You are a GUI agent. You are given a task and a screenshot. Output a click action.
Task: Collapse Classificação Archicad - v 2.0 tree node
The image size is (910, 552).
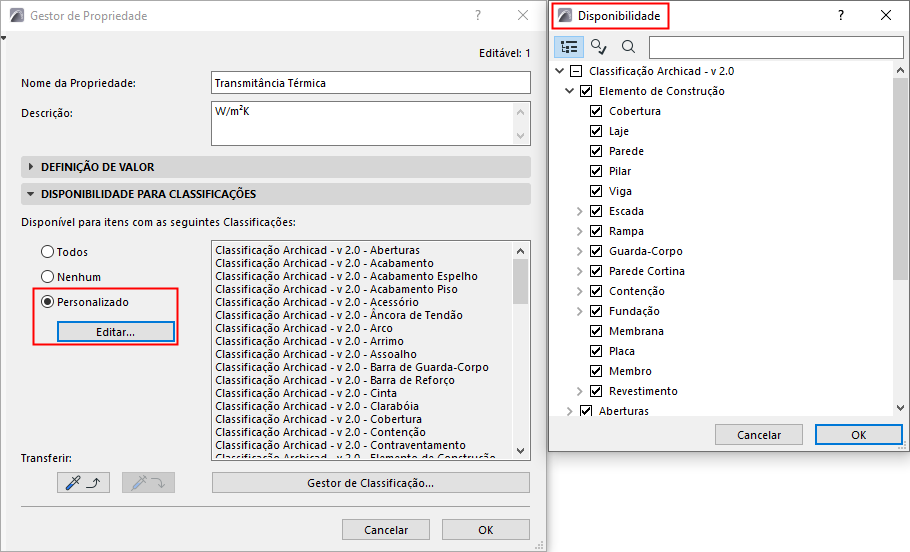[559, 71]
